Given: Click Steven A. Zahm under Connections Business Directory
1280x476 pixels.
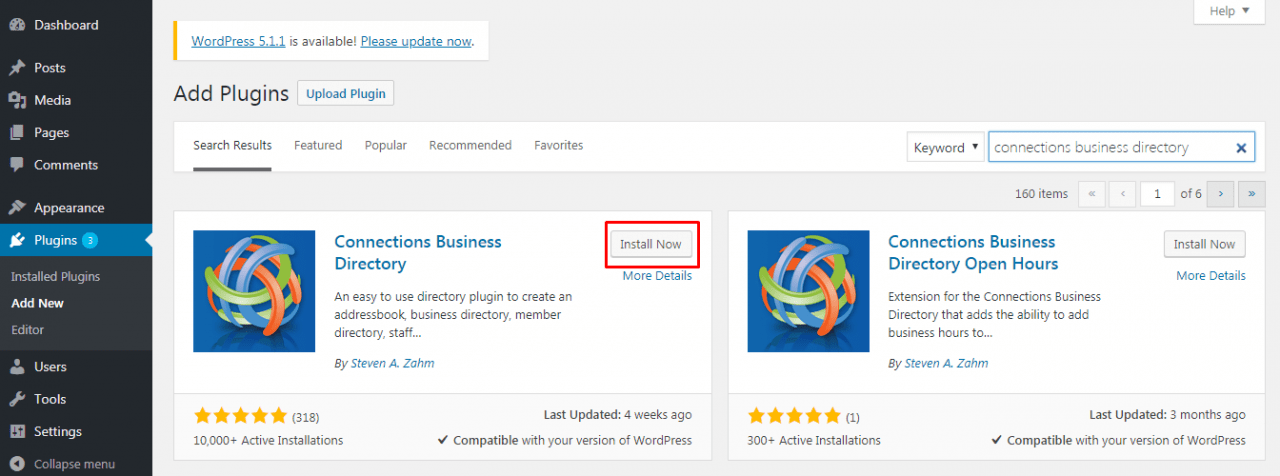Looking at the screenshot, I should click(x=392, y=363).
